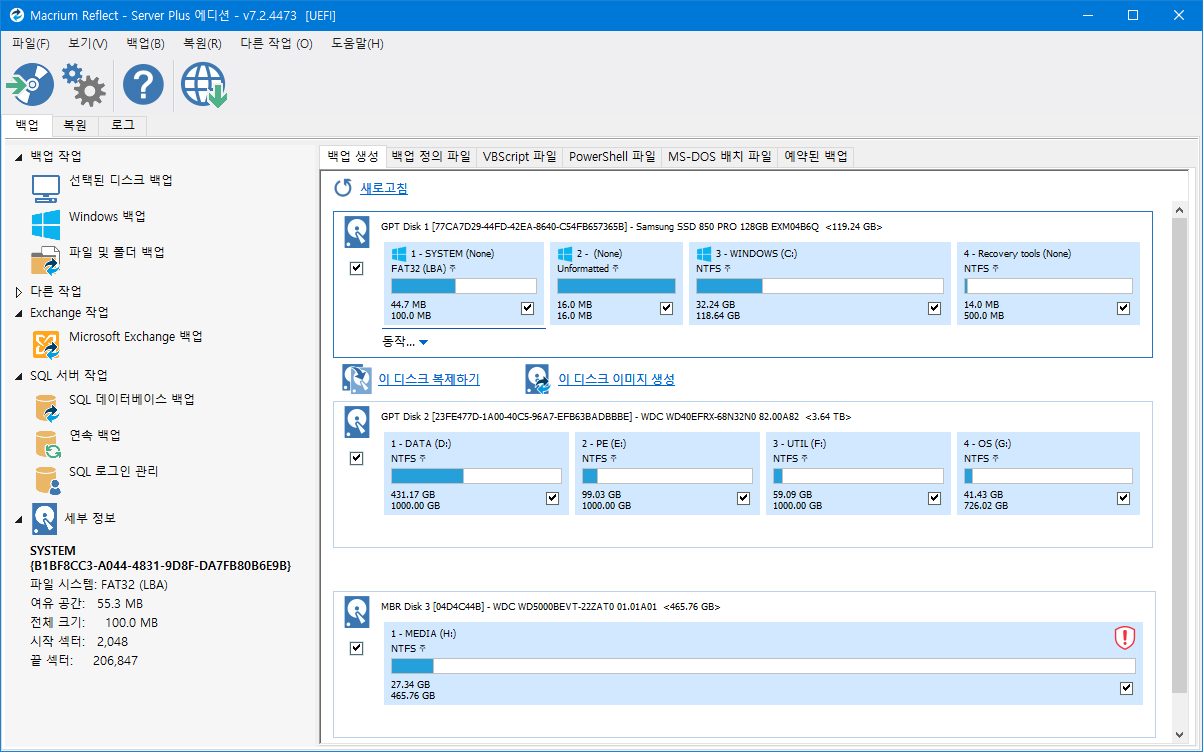This screenshot has height=752, width=1203.
Task: Uncheck the 4 - OS (G:) partition checkbox
Action: pos(1123,498)
